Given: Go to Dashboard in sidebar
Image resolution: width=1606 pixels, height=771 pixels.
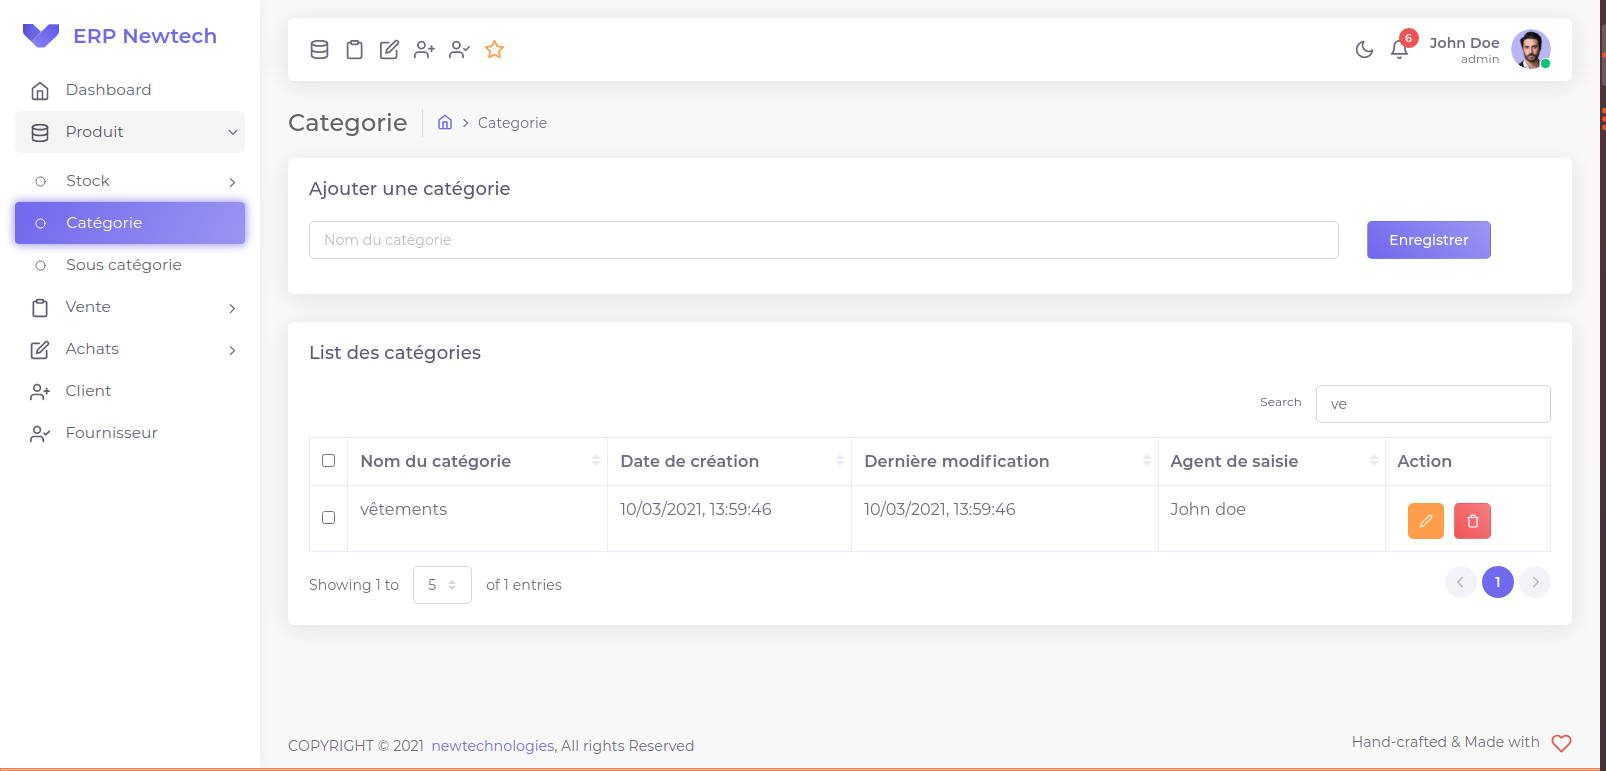Looking at the screenshot, I should pos(108,90).
